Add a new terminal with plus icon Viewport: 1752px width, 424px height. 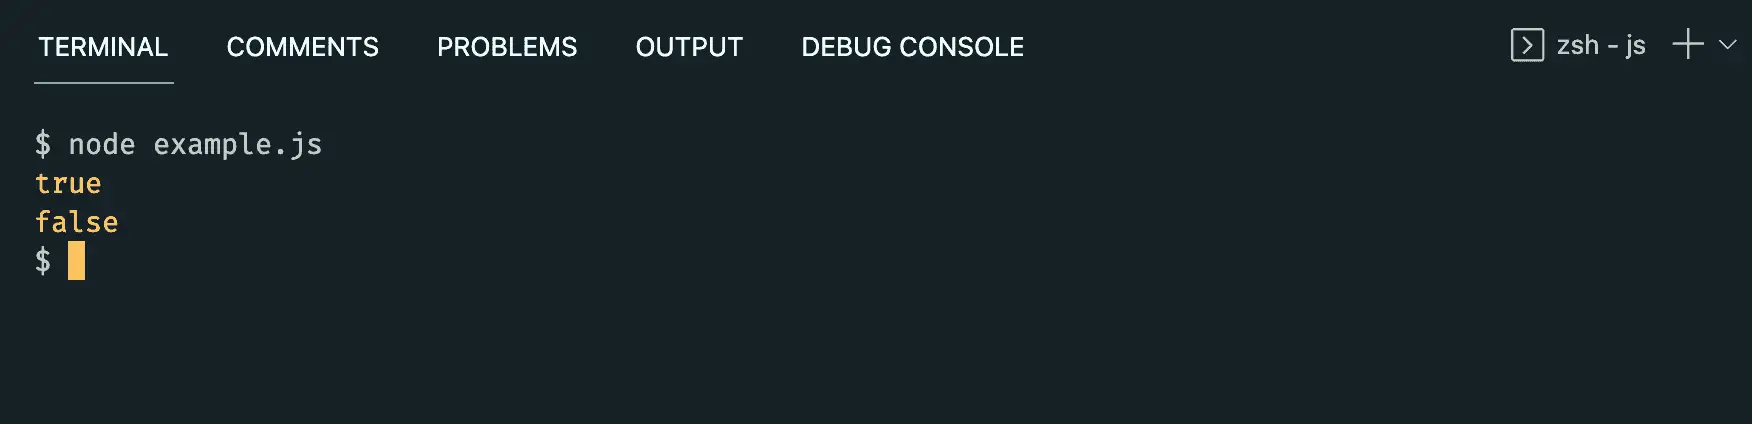click(1688, 44)
